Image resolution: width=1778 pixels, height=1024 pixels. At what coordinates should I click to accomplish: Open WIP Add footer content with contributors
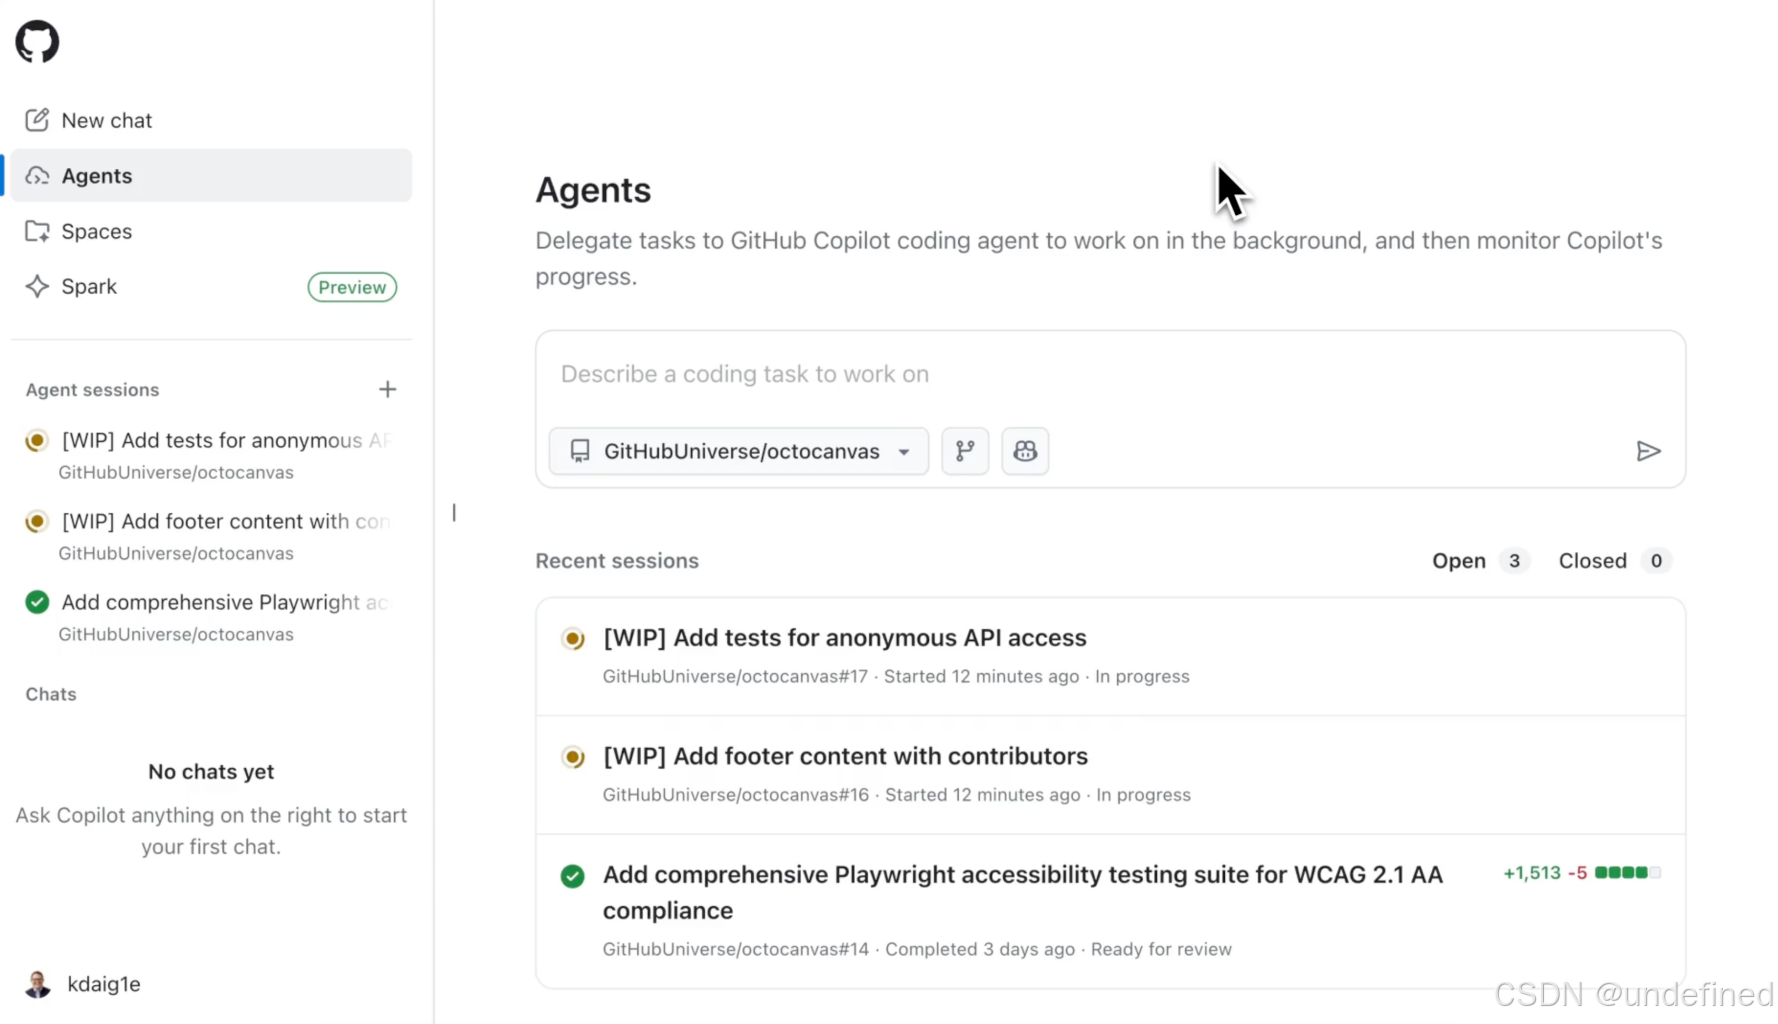[845, 756]
